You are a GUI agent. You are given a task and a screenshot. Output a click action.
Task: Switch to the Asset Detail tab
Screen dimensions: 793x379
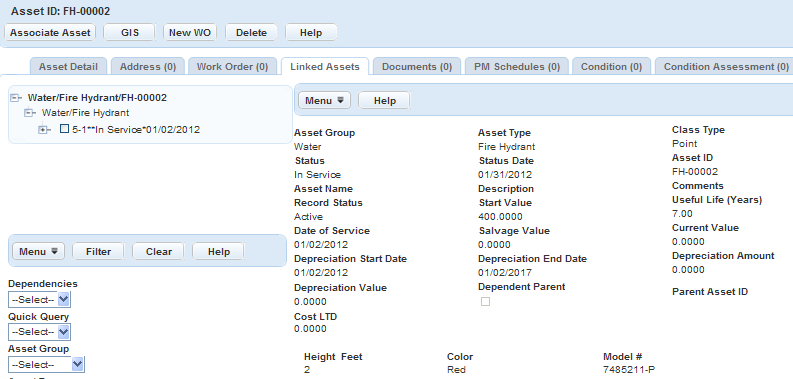pyautogui.click(x=68, y=66)
